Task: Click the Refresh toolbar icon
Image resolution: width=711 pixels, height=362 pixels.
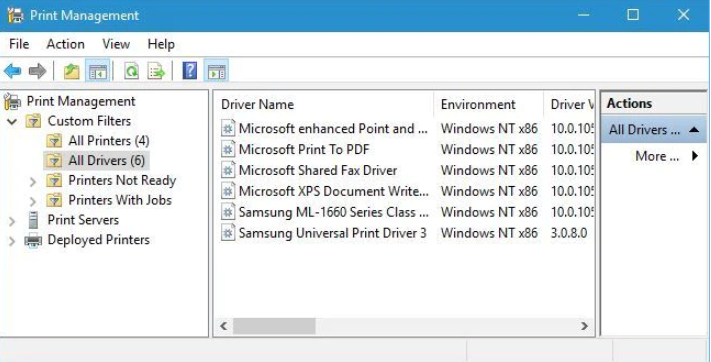Action: pos(131,71)
